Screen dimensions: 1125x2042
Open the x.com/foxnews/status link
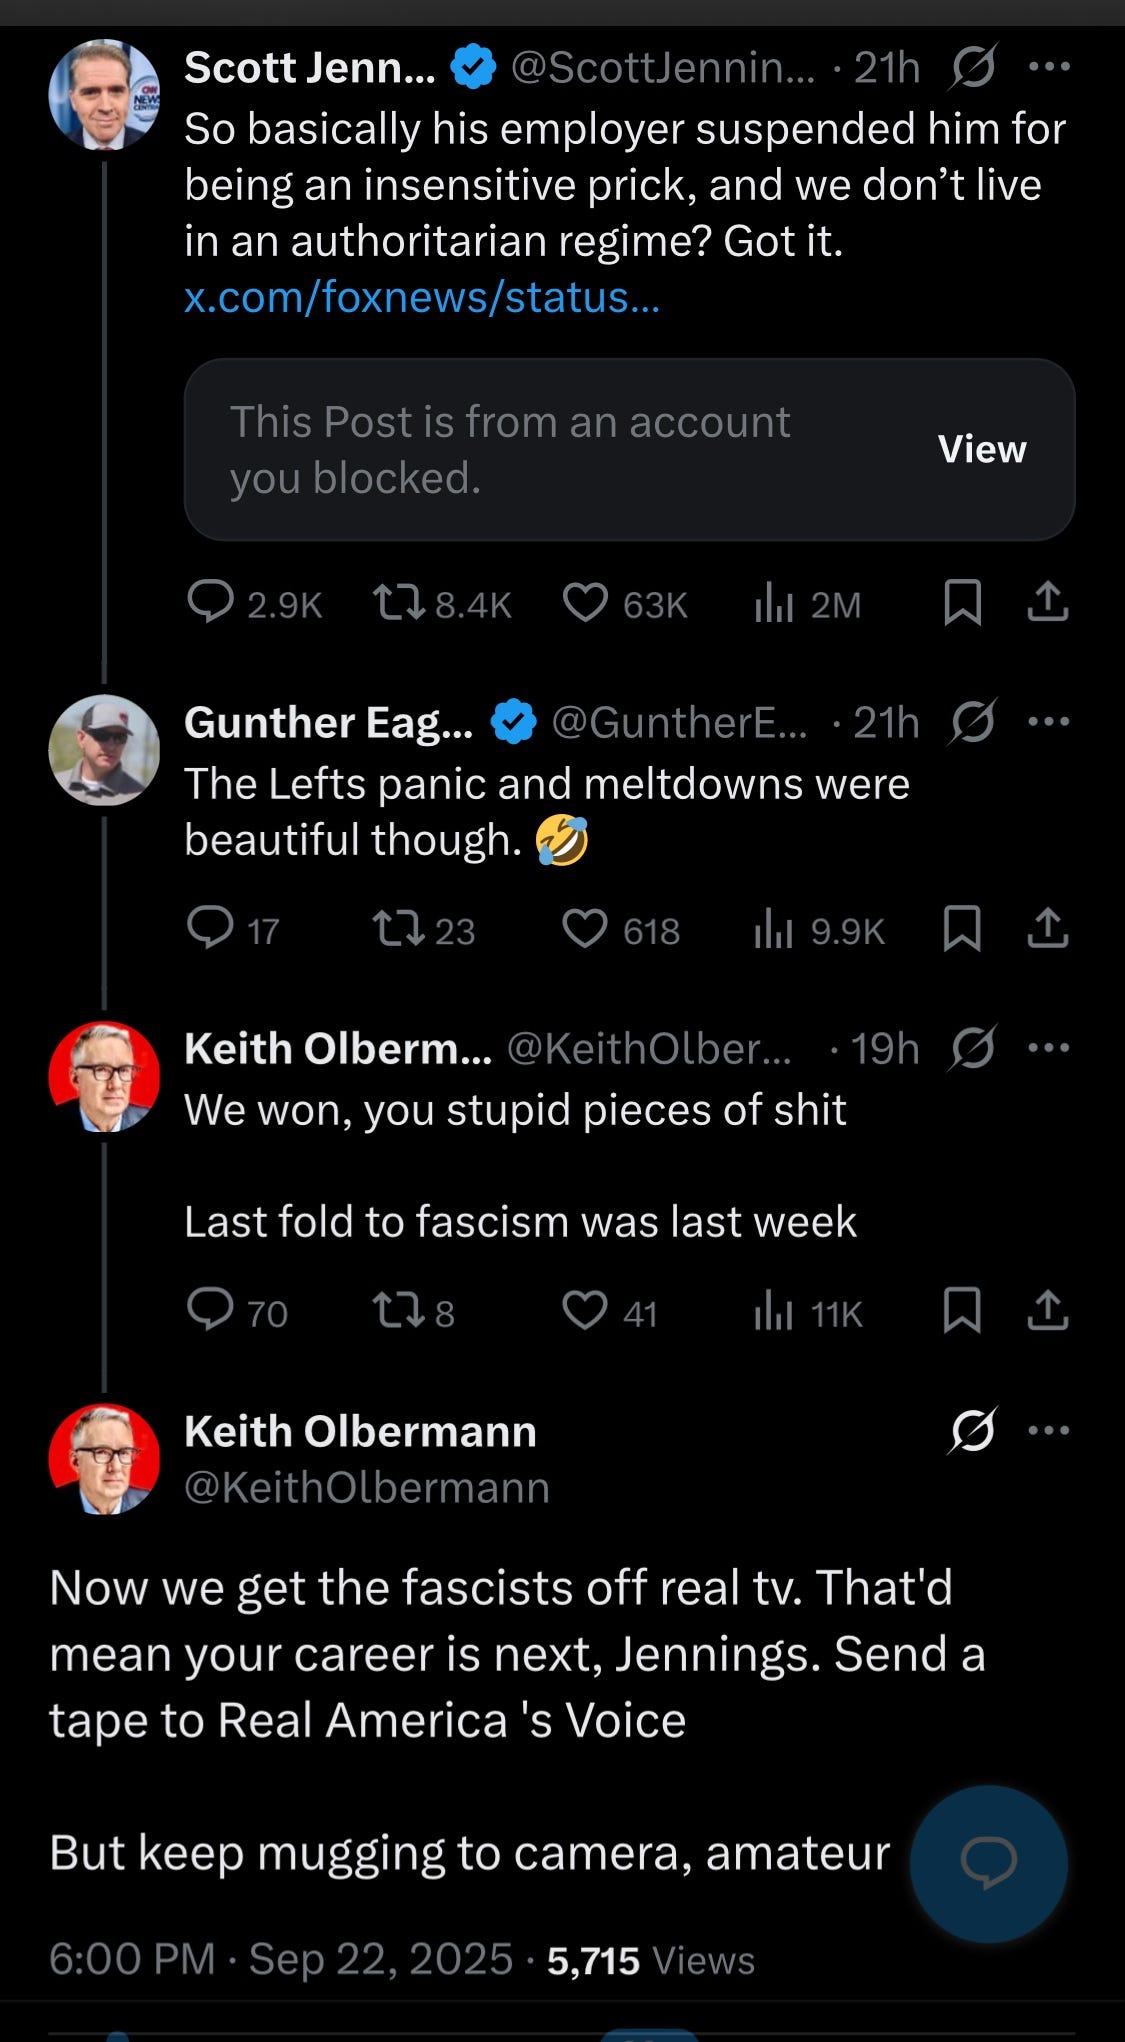click(422, 297)
